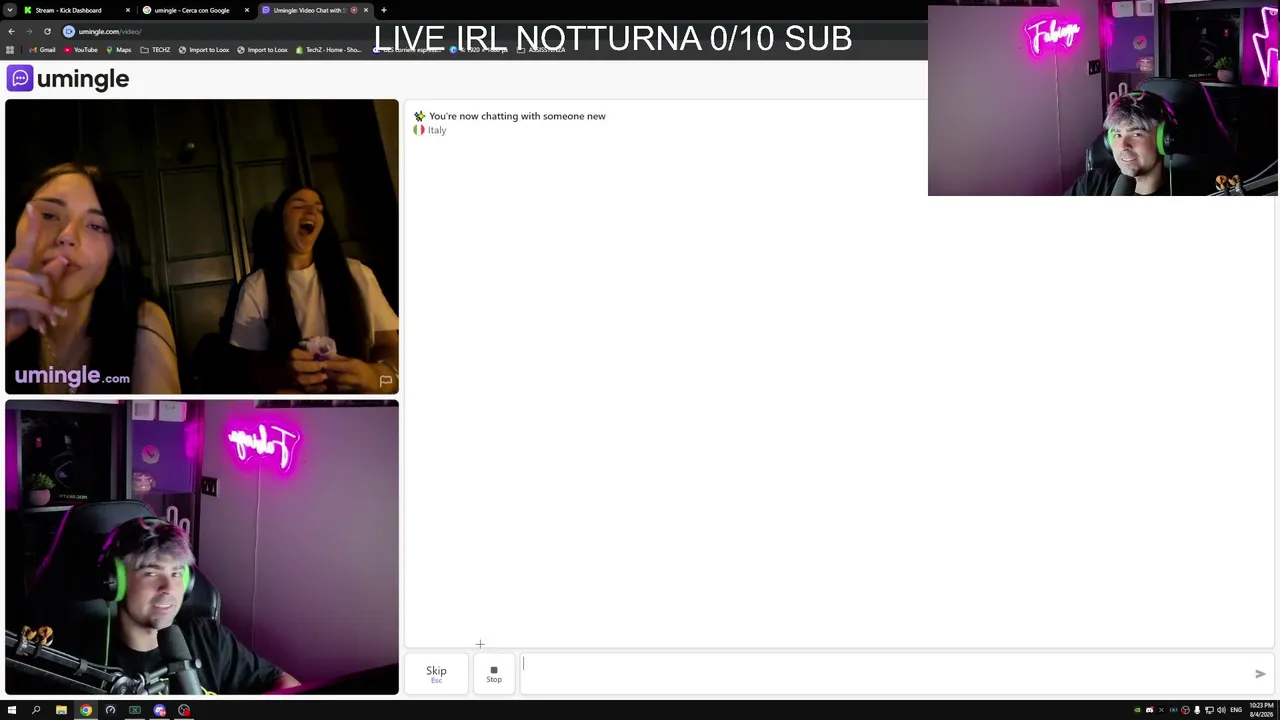This screenshot has height=720, width=1280.
Task: Open the OBS system tray icon
Action: click(1185, 710)
